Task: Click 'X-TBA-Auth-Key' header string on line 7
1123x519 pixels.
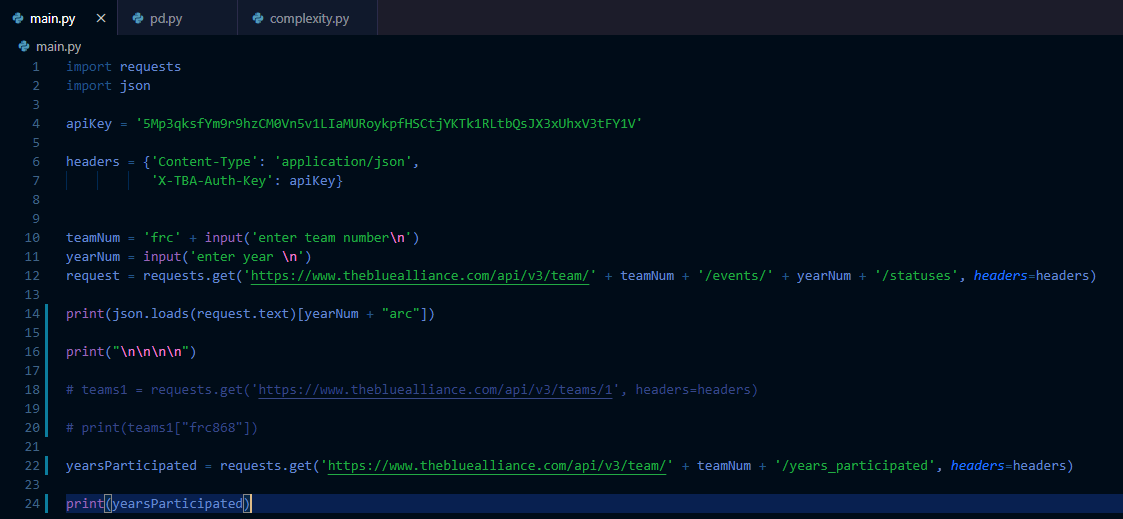Action: (x=219, y=180)
